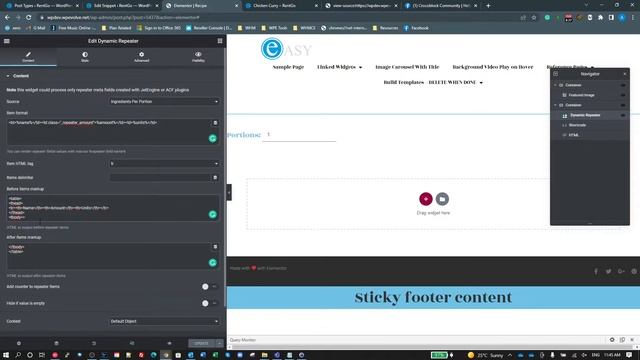
Task: Close the Navigator panel
Action: point(624,74)
